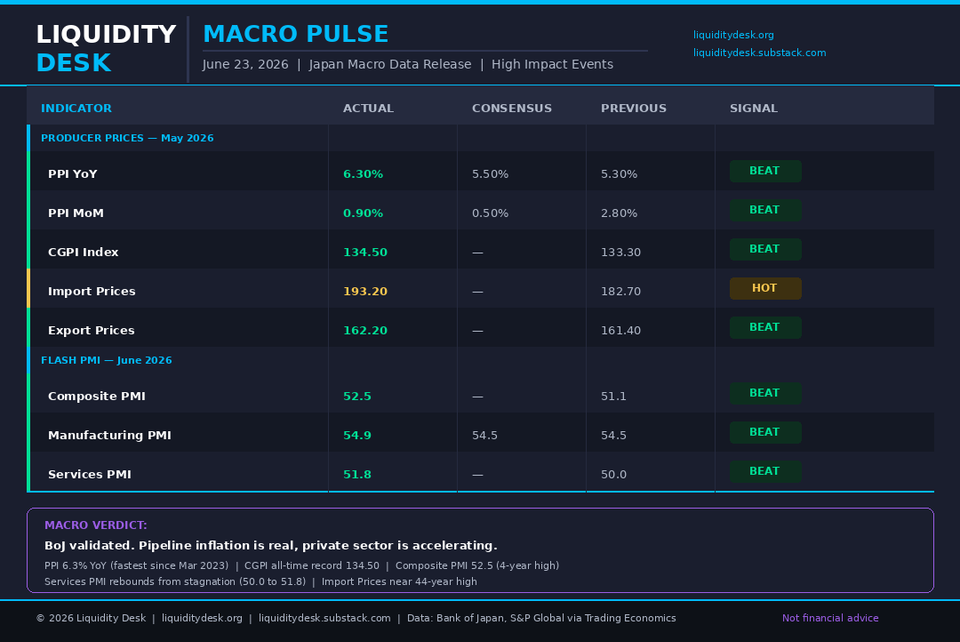Select the PREVIOUS column header
The image size is (960, 642).
633,108
